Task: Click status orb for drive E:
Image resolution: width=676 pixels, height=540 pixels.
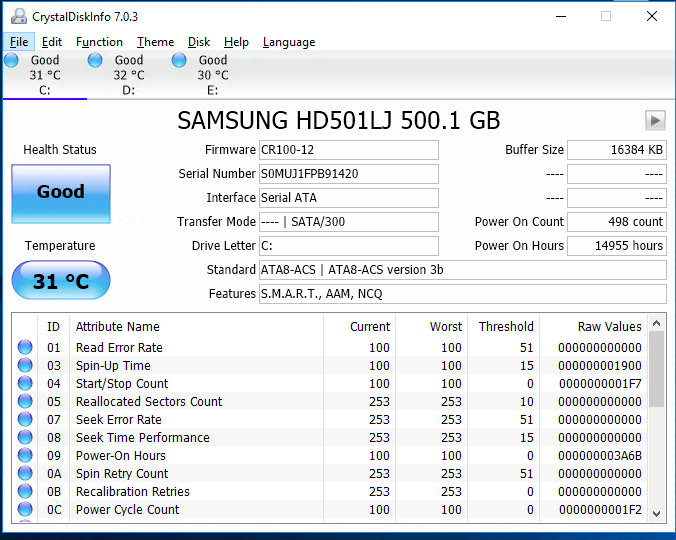Action: pos(180,61)
